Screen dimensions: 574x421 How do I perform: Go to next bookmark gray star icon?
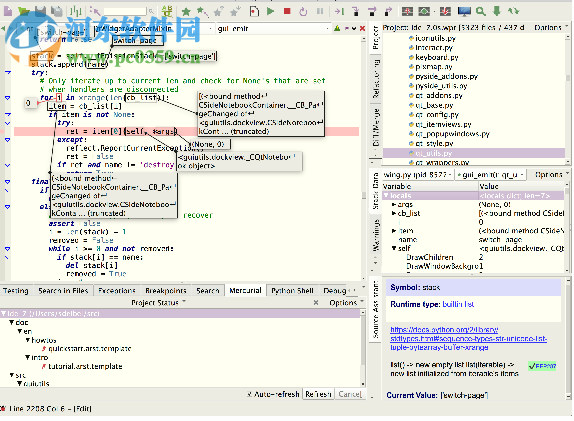pyautogui.click(x=235, y=12)
